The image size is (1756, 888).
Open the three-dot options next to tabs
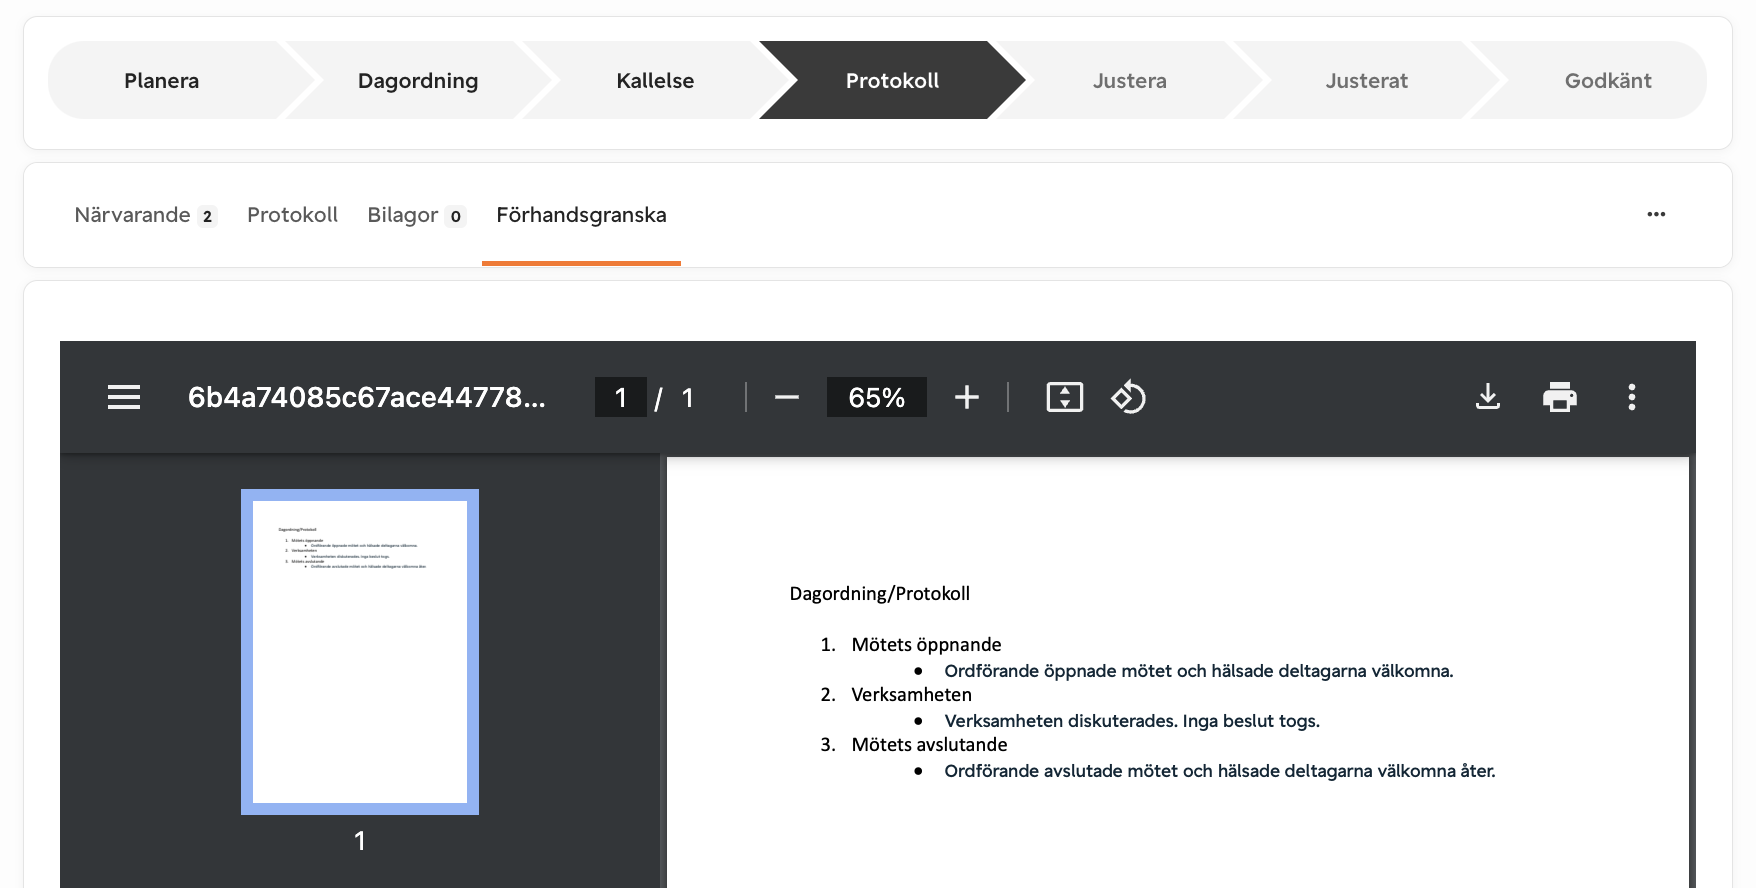pos(1656,214)
